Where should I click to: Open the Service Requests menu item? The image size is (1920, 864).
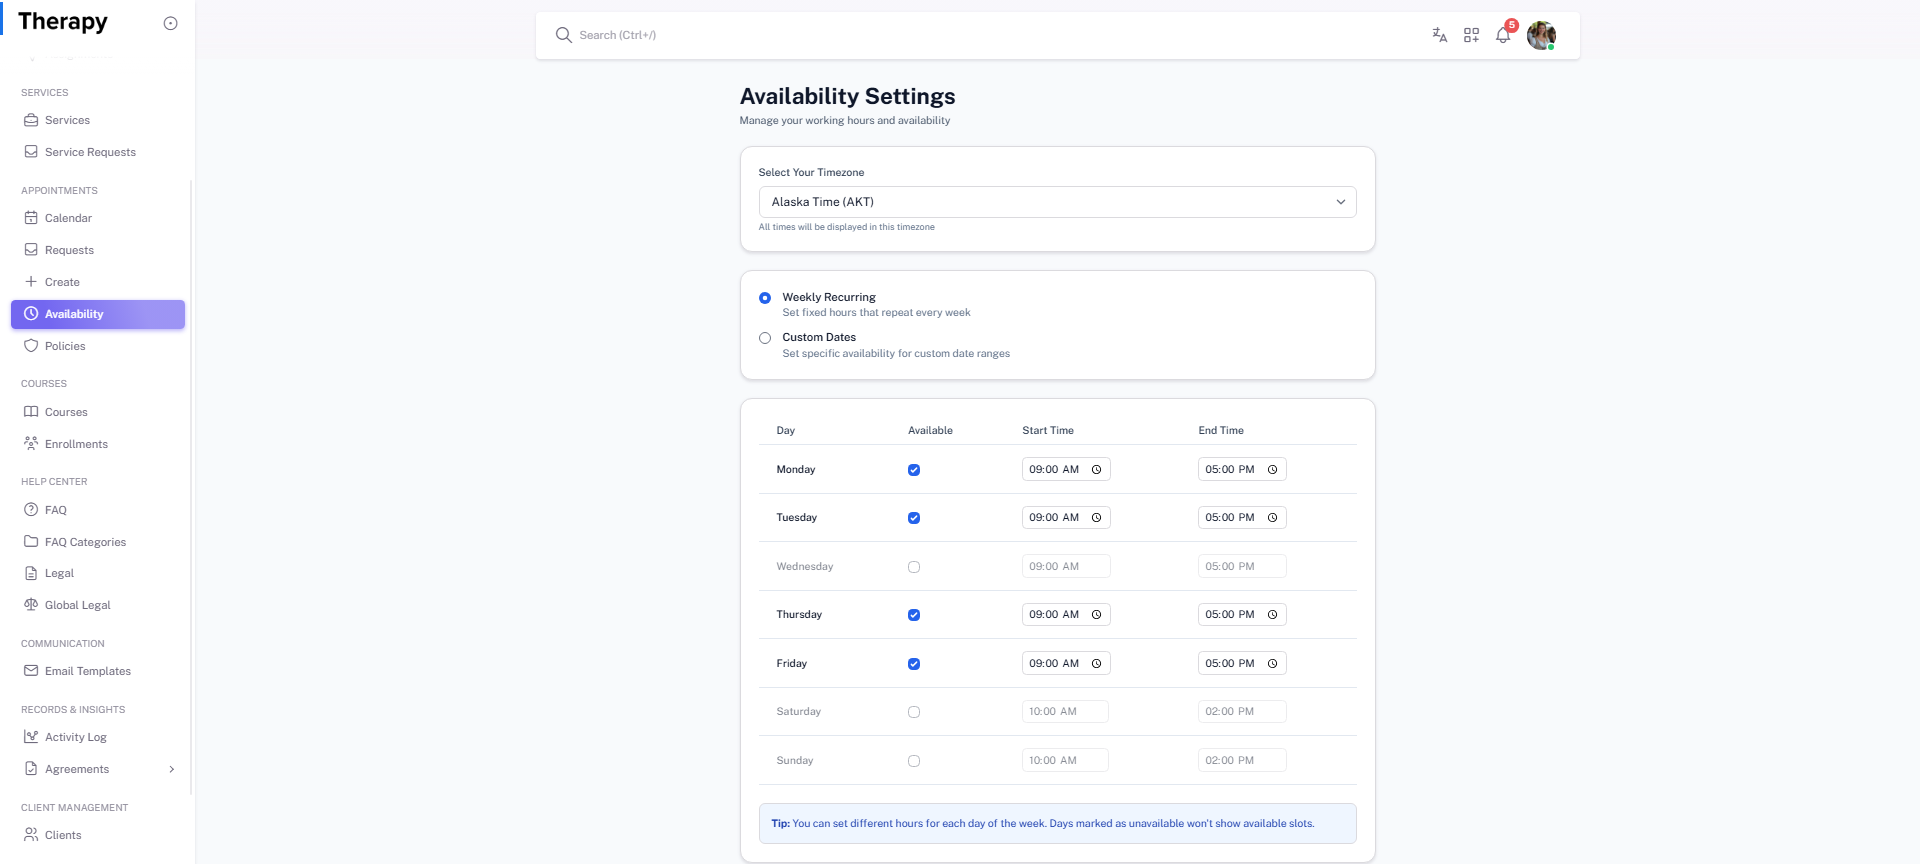[98, 152]
